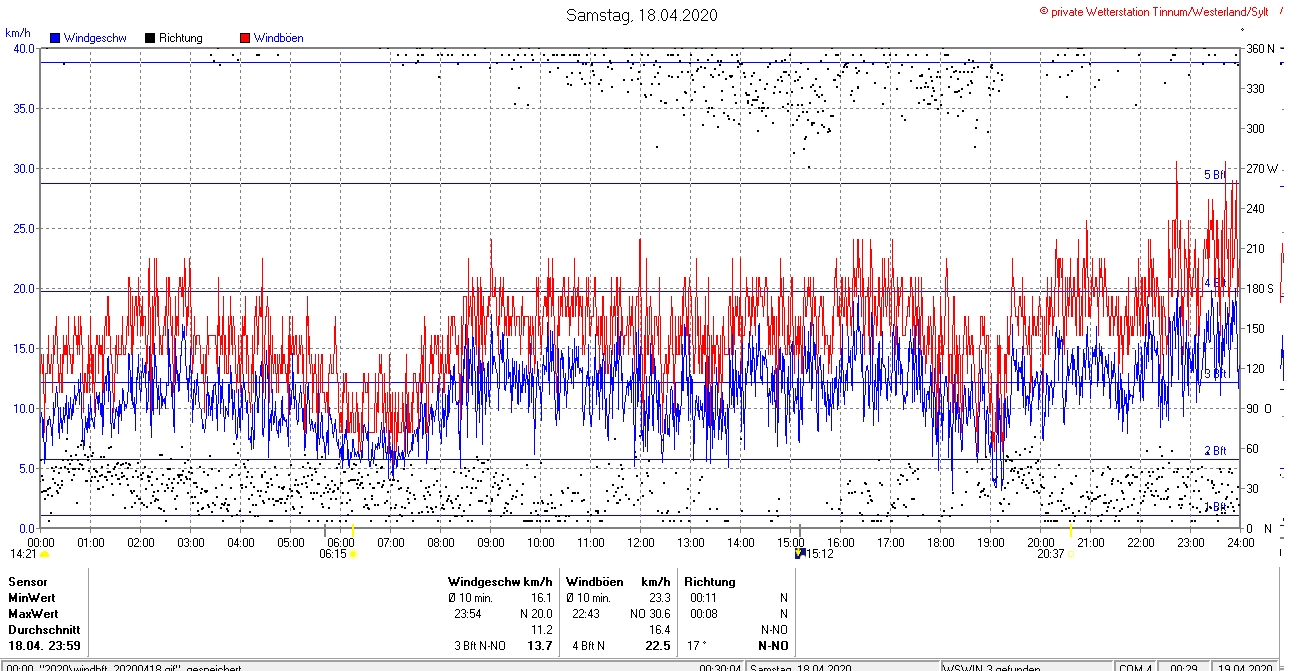The image size is (1310, 671).
Task: Click the 270 W direction axis label
Action: coord(1261,168)
